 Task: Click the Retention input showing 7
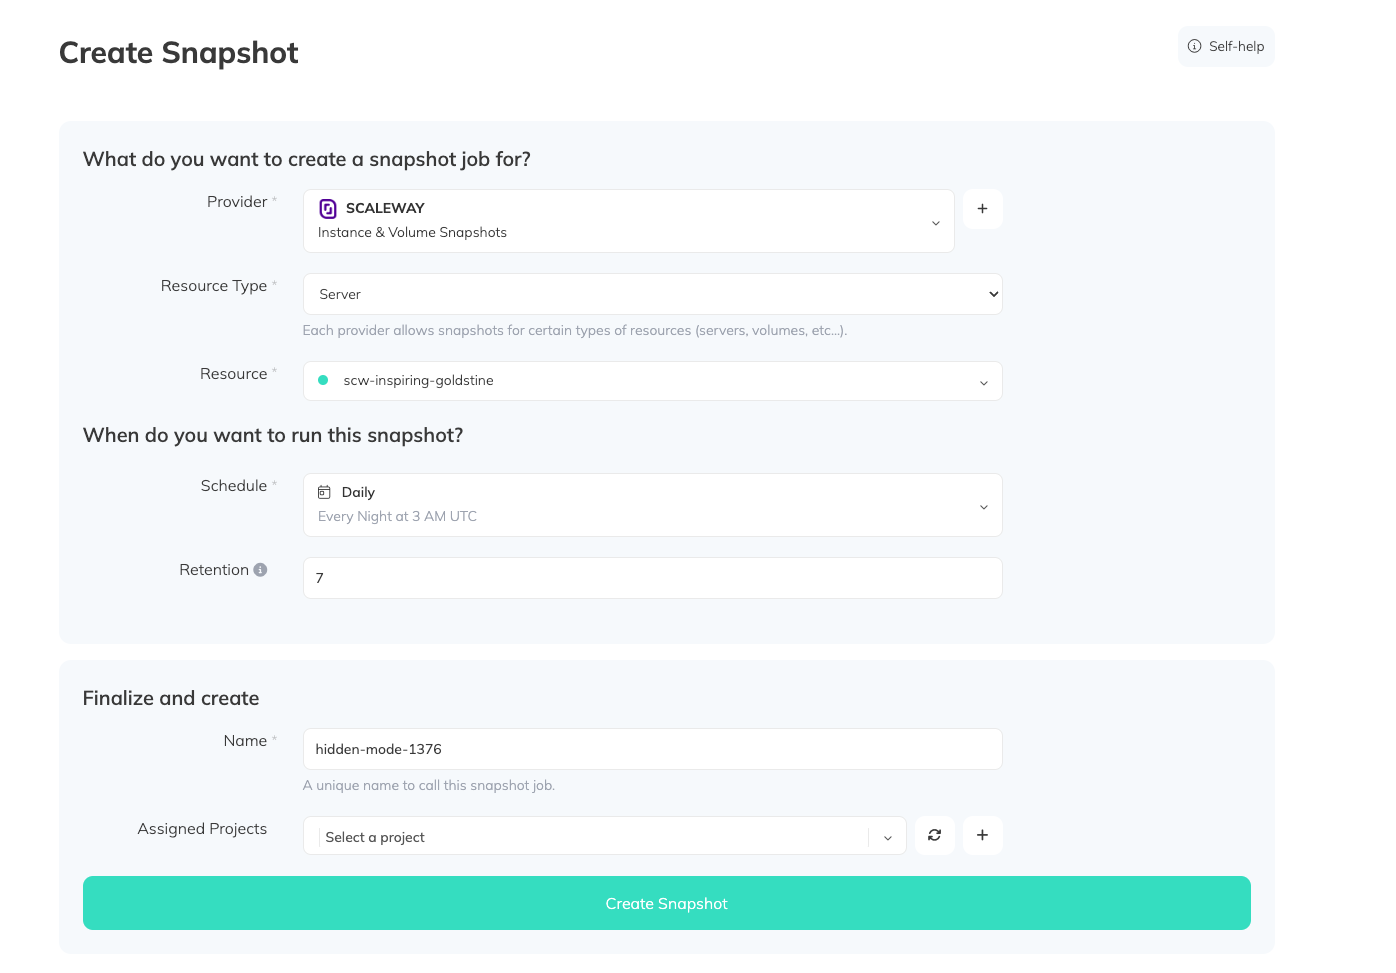[x=651, y=578]
